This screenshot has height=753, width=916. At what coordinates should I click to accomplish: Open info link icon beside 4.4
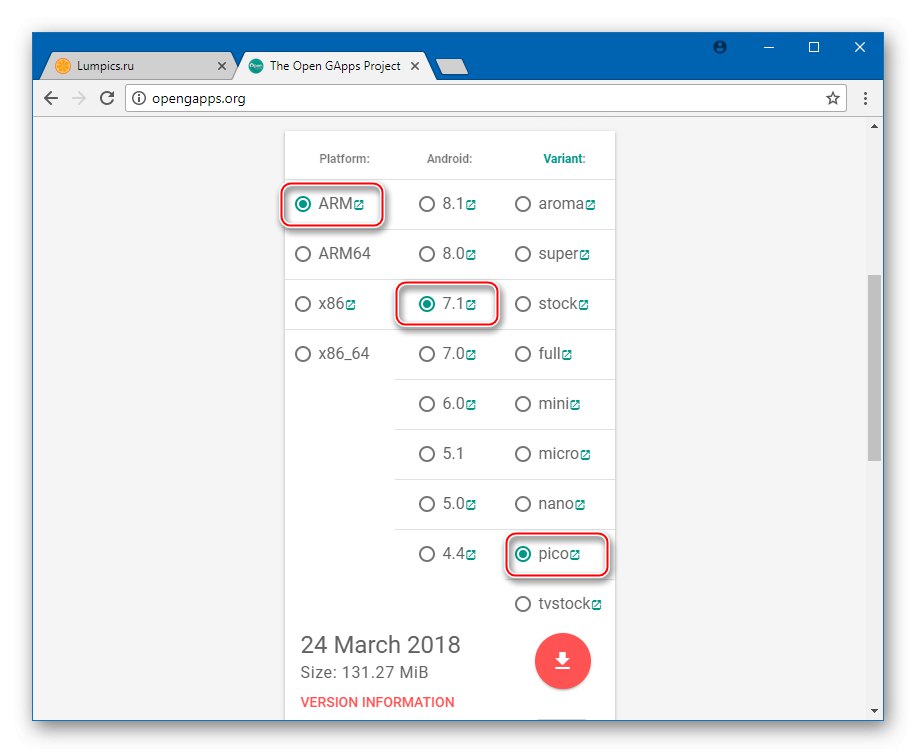point(471,555)
